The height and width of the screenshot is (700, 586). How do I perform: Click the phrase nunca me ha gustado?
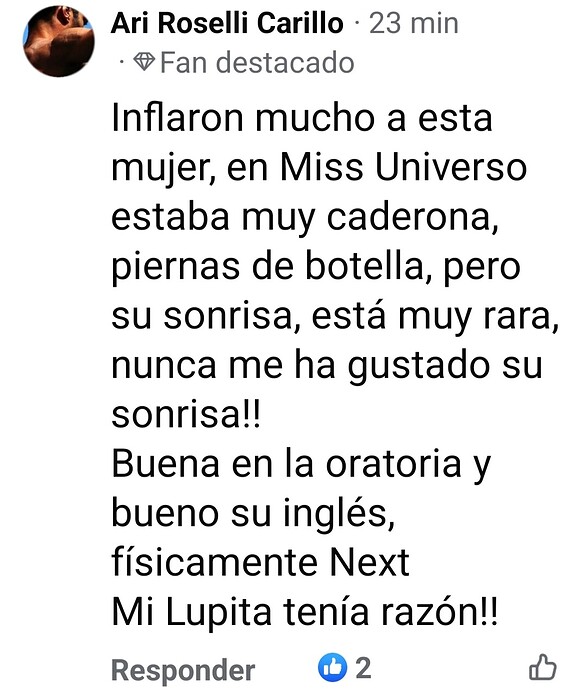(x=300, y=366)
